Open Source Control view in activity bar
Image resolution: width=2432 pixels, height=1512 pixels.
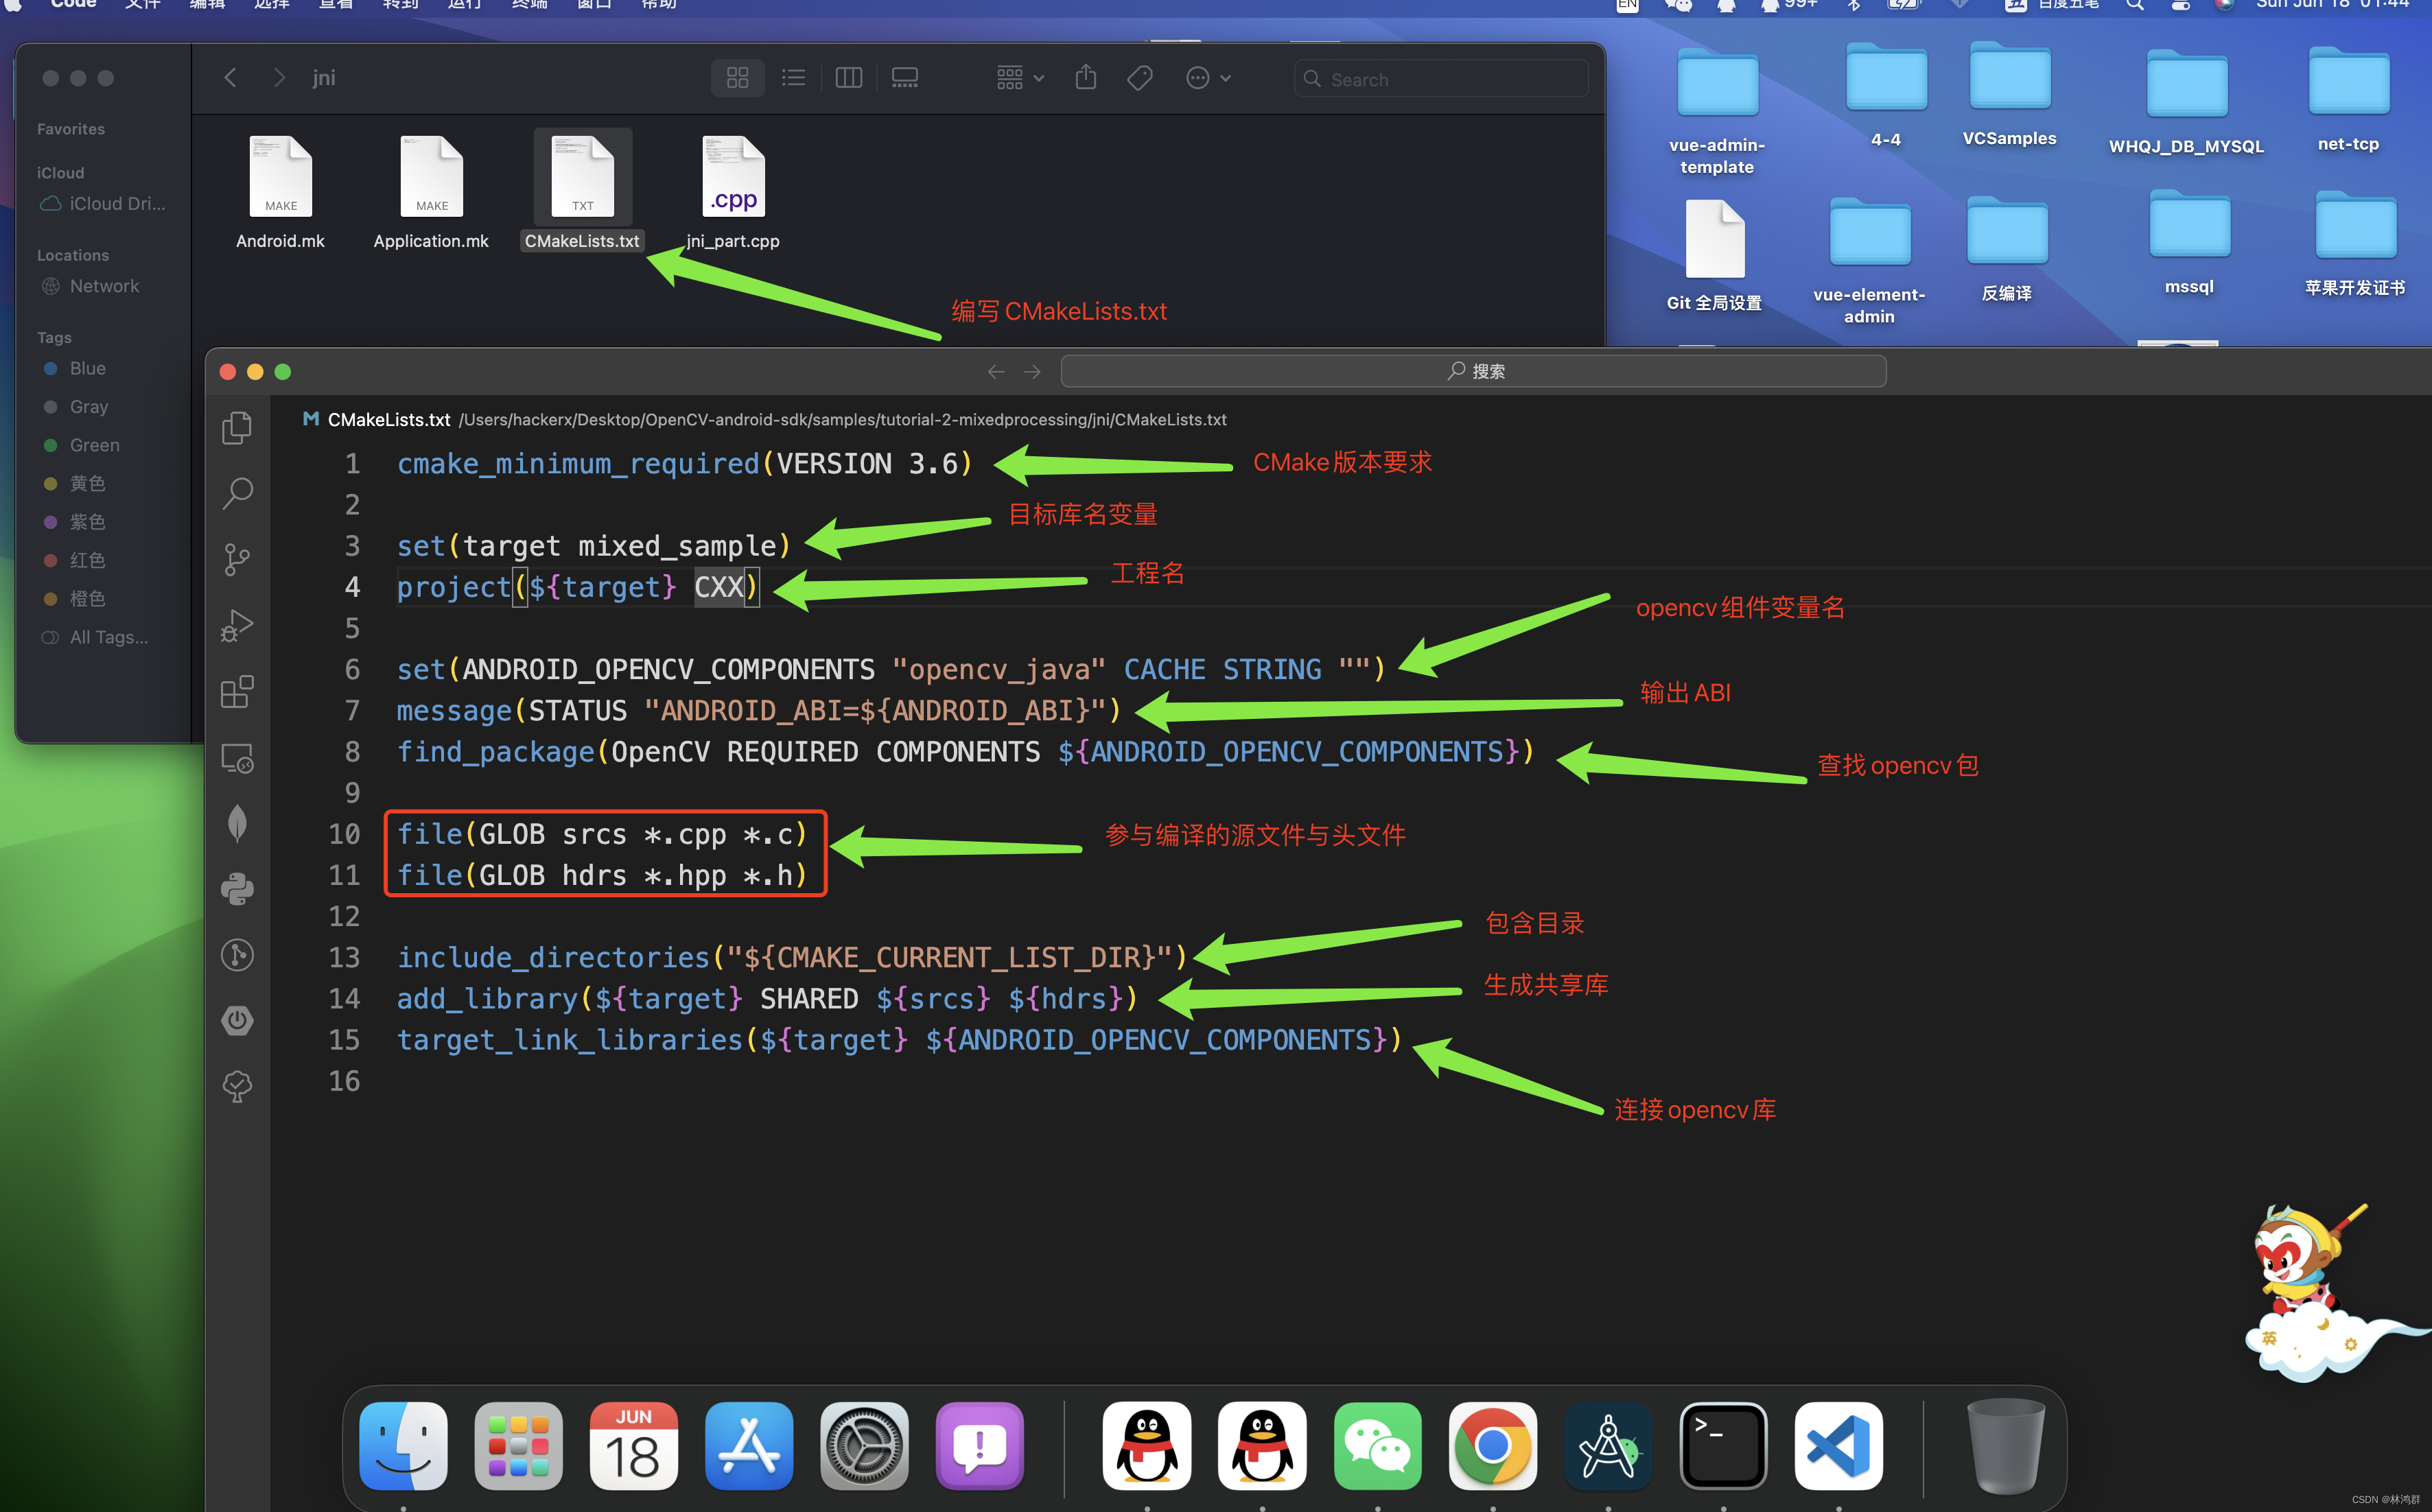point(237,559)
